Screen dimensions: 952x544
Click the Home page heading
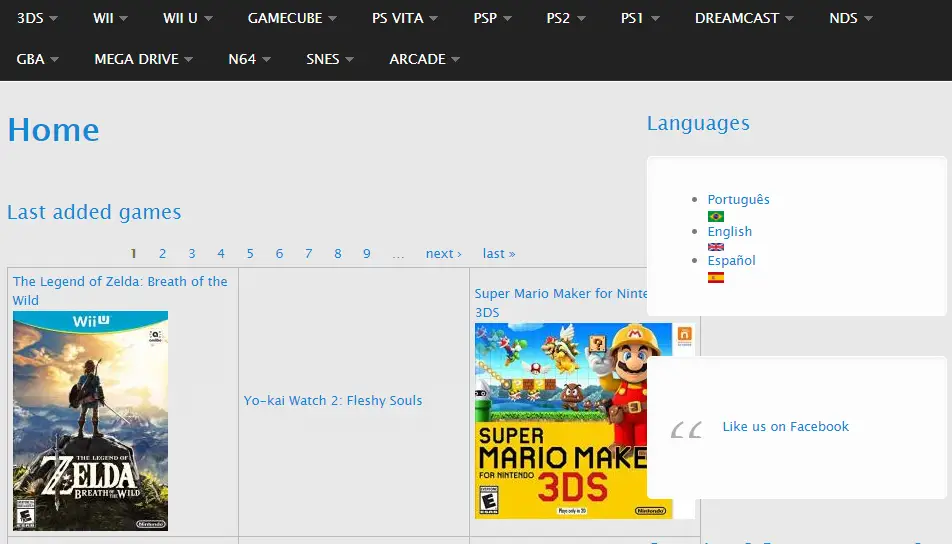[53, 130]
